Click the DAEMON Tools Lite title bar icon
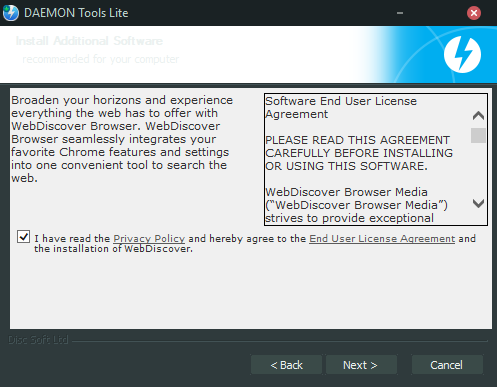 tap(11, 13)
